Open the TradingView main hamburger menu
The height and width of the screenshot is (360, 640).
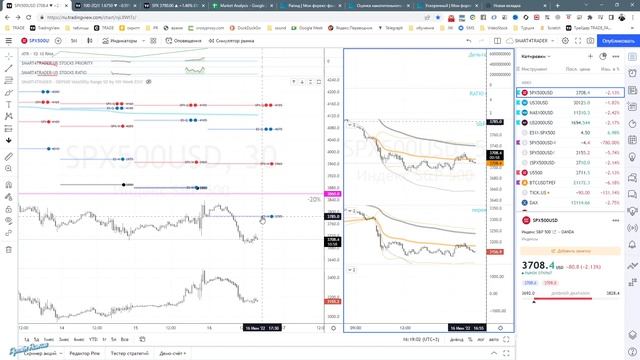(9, 41)
